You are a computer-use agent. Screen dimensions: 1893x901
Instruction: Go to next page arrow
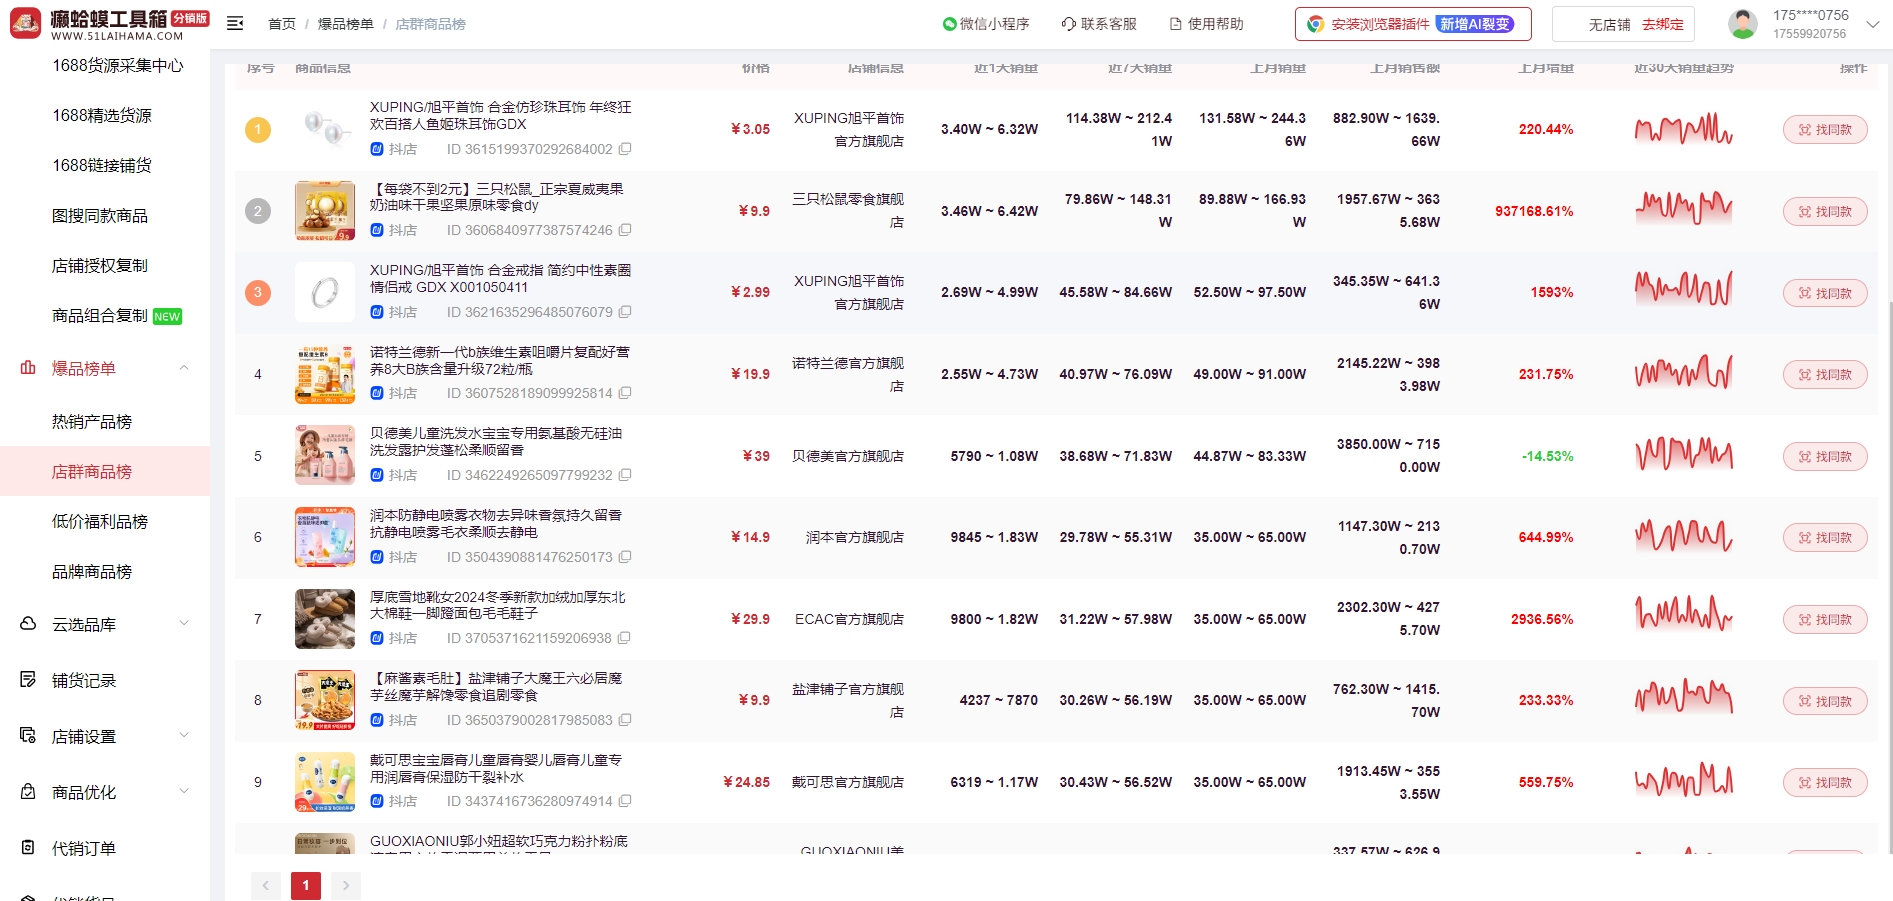(x=346, y=885)
